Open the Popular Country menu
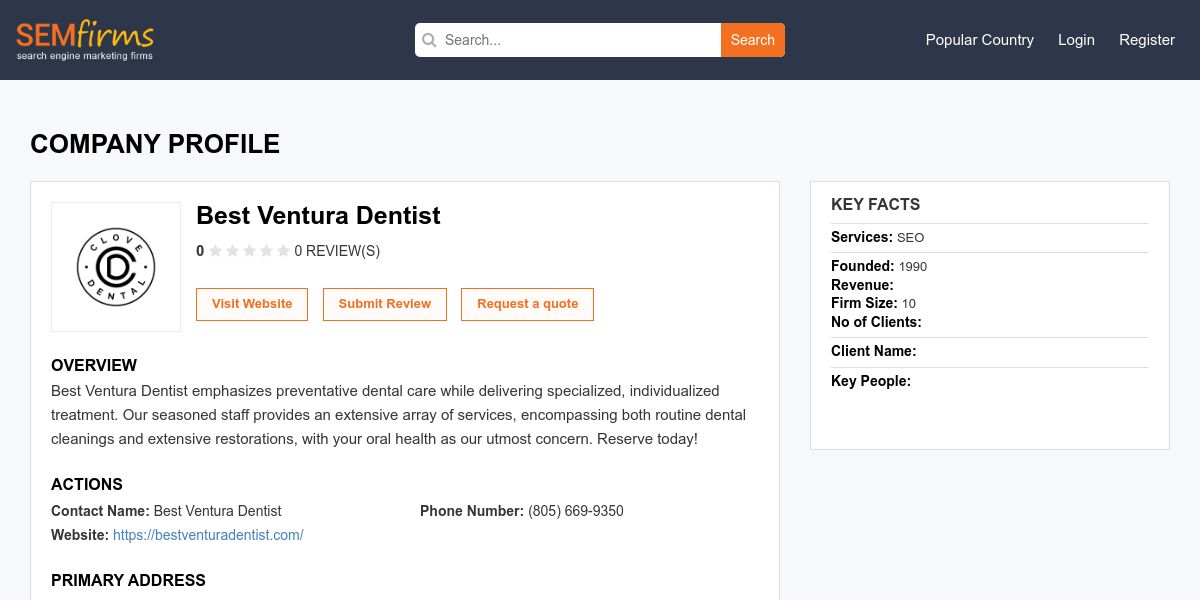 979,40
